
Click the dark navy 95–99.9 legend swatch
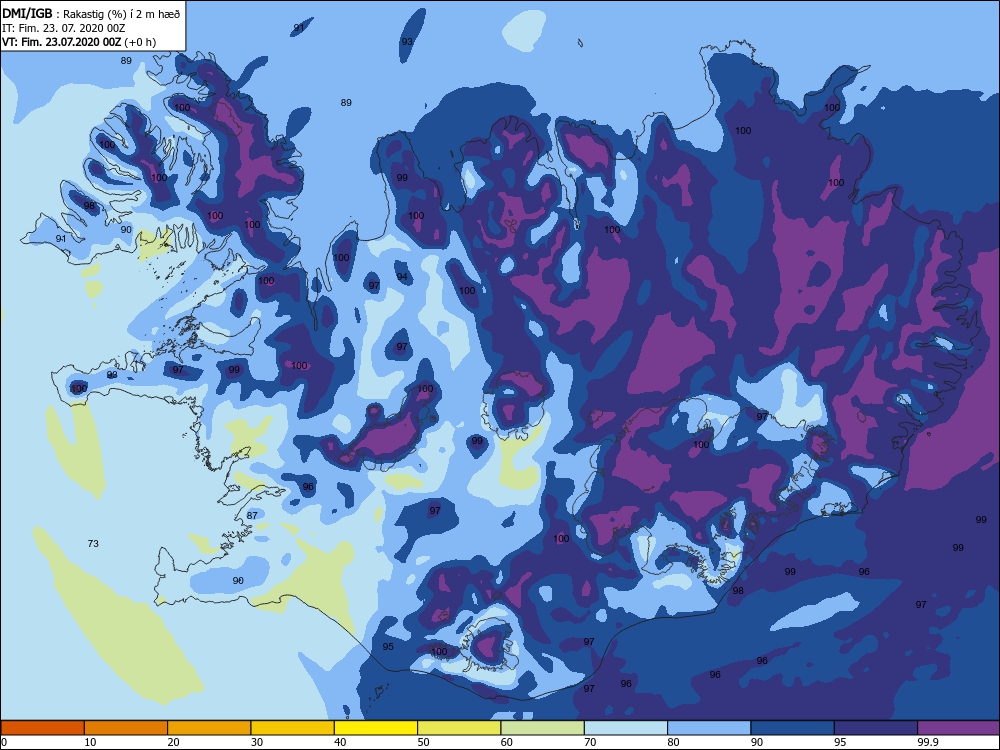[x=876, y=728]
